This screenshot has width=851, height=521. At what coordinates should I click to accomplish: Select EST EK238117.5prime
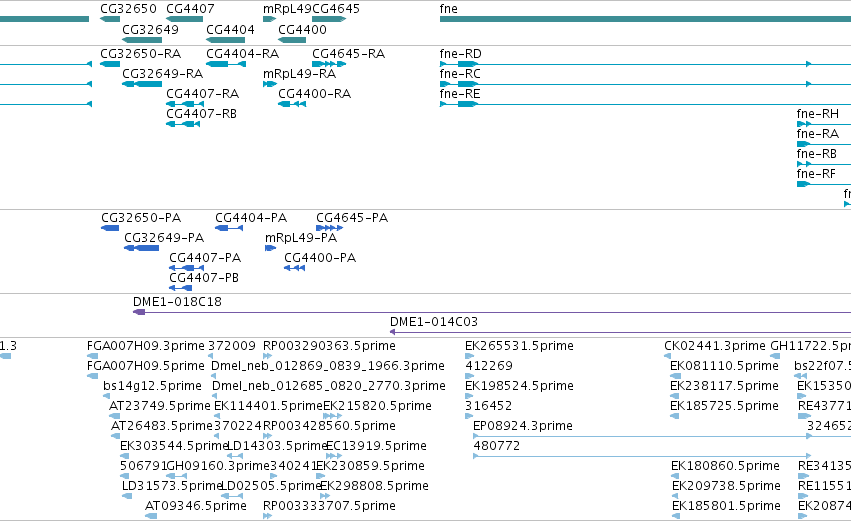[724, 386]
